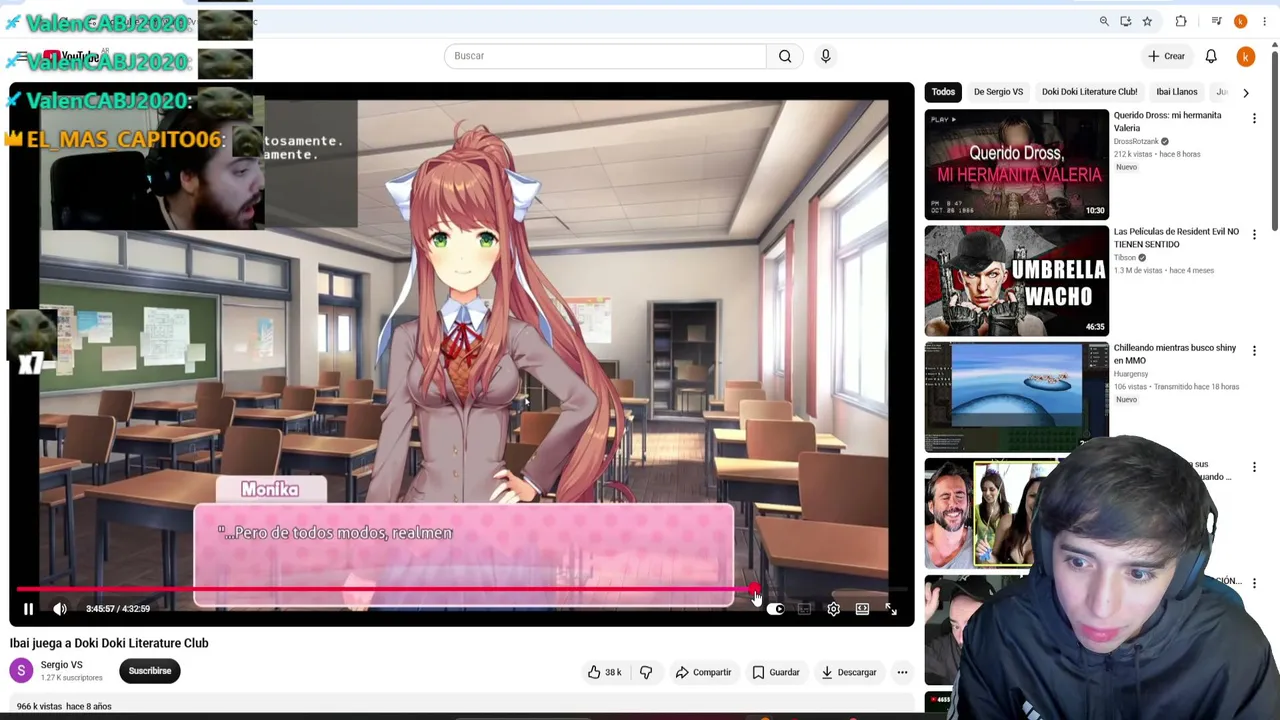Pause the video playback
The image size is (1280, 720).
click(28, 609)
